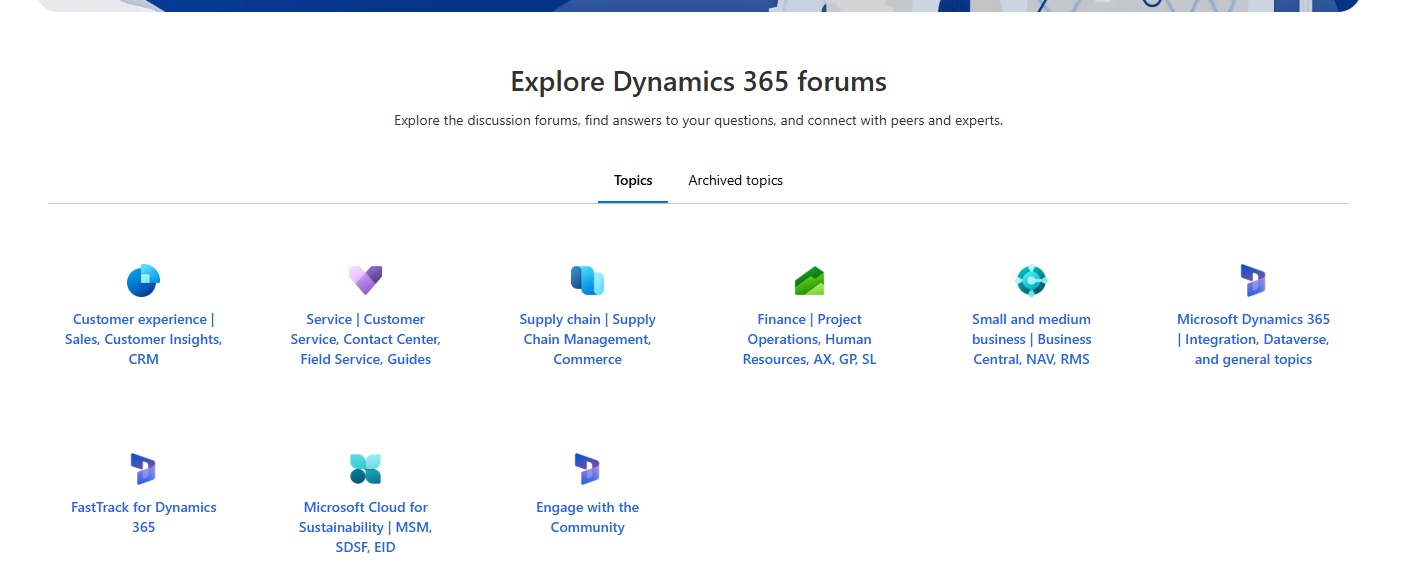
Task: Click the Supply chain forum icon
Action: [587, 281]
